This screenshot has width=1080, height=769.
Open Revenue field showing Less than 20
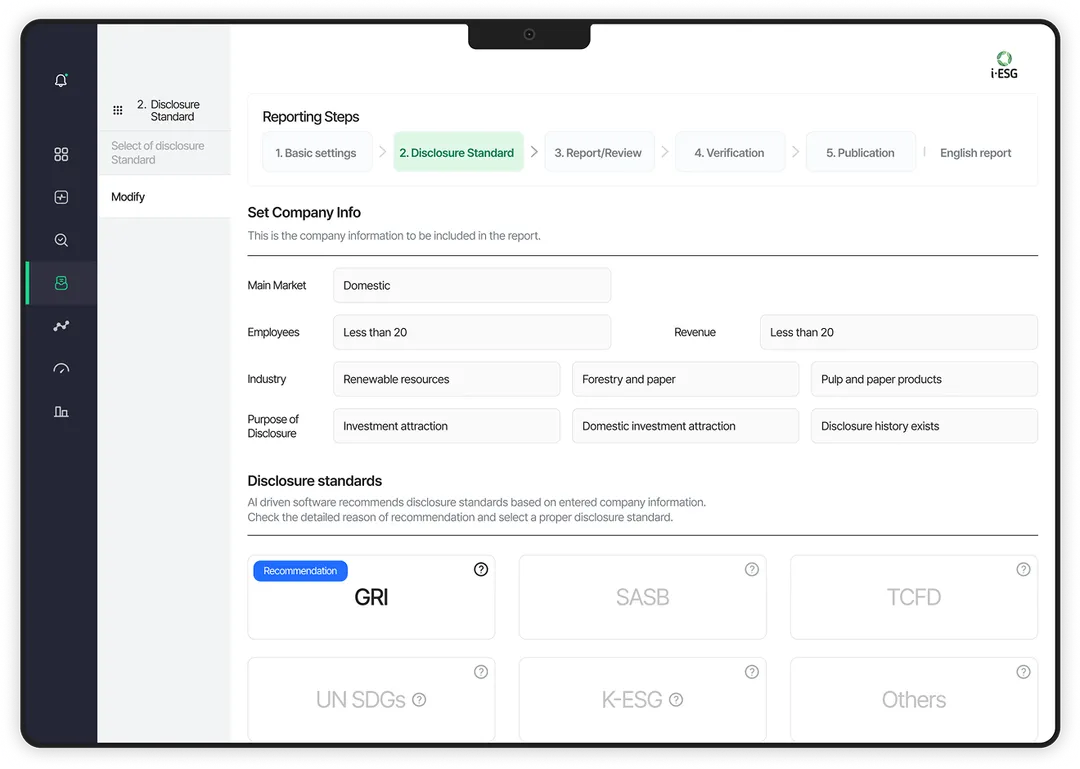coord(898,332)
